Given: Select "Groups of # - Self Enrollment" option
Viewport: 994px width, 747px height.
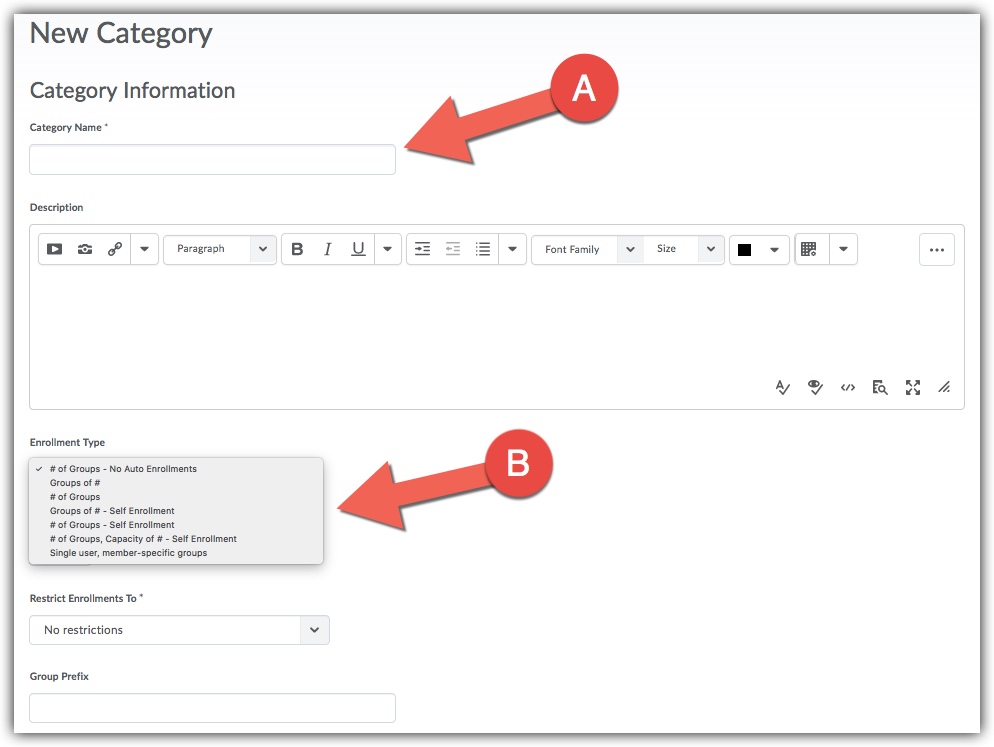Looking at the screenshot, I should [x=112, y=511].
